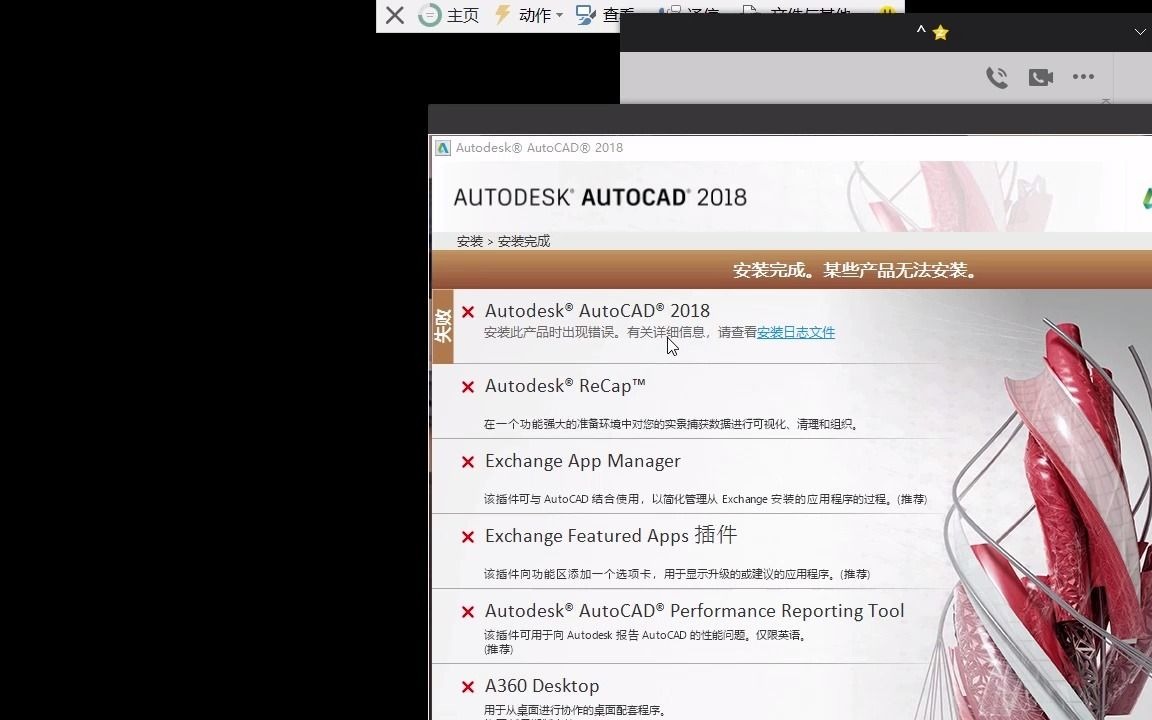Click the red X beside A360 Desktop
This screenshot has height=720, width=1152.
pos(467,687)
